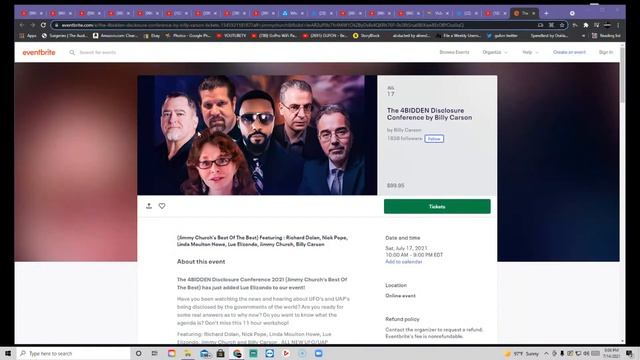
Task: Open Cortana circle icon on taskbar
Action: [x=138, y=353]
